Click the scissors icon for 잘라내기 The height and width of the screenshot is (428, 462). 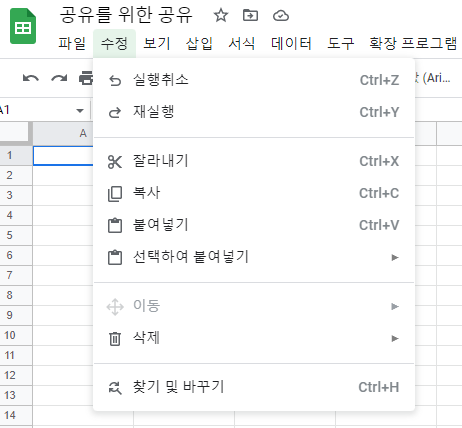115,162
